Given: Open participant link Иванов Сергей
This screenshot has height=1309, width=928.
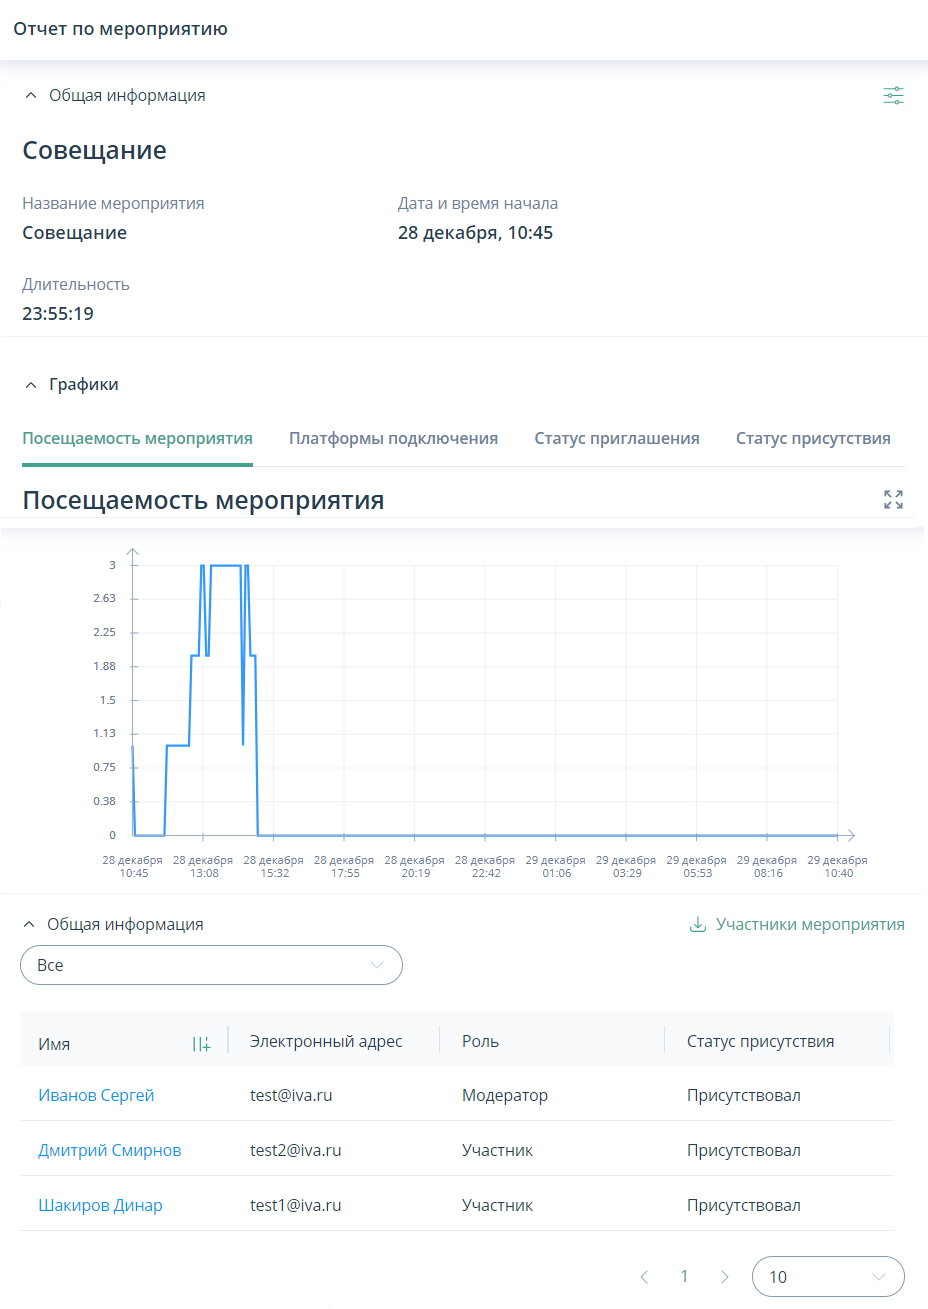Looking at the screenshot, I should pos(96,1095).
